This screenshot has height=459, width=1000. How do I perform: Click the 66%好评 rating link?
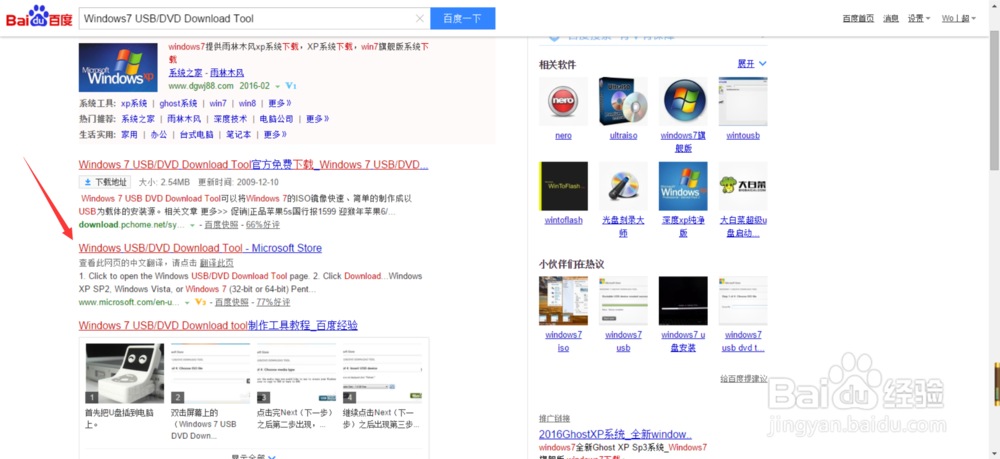[262, 225]
